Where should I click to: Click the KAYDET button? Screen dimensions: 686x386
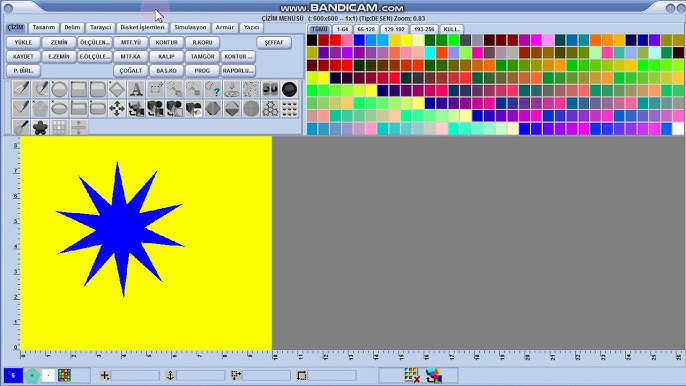coord(23,56)
